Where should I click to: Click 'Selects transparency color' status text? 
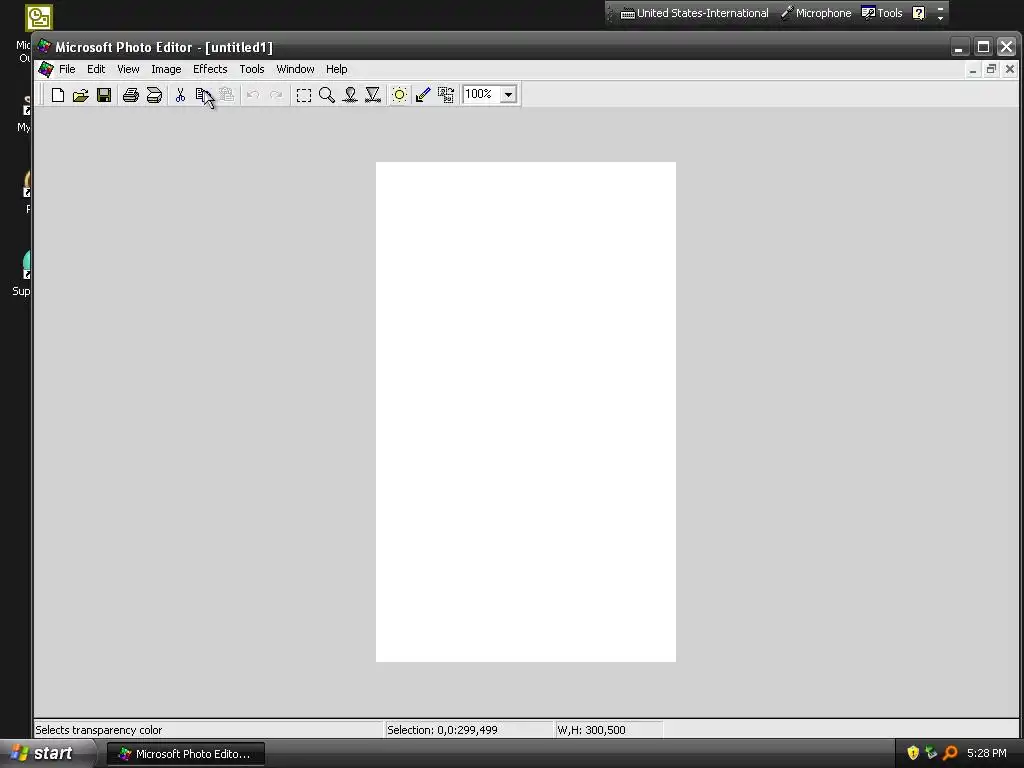pyautogui.click(x=99, y=730)
